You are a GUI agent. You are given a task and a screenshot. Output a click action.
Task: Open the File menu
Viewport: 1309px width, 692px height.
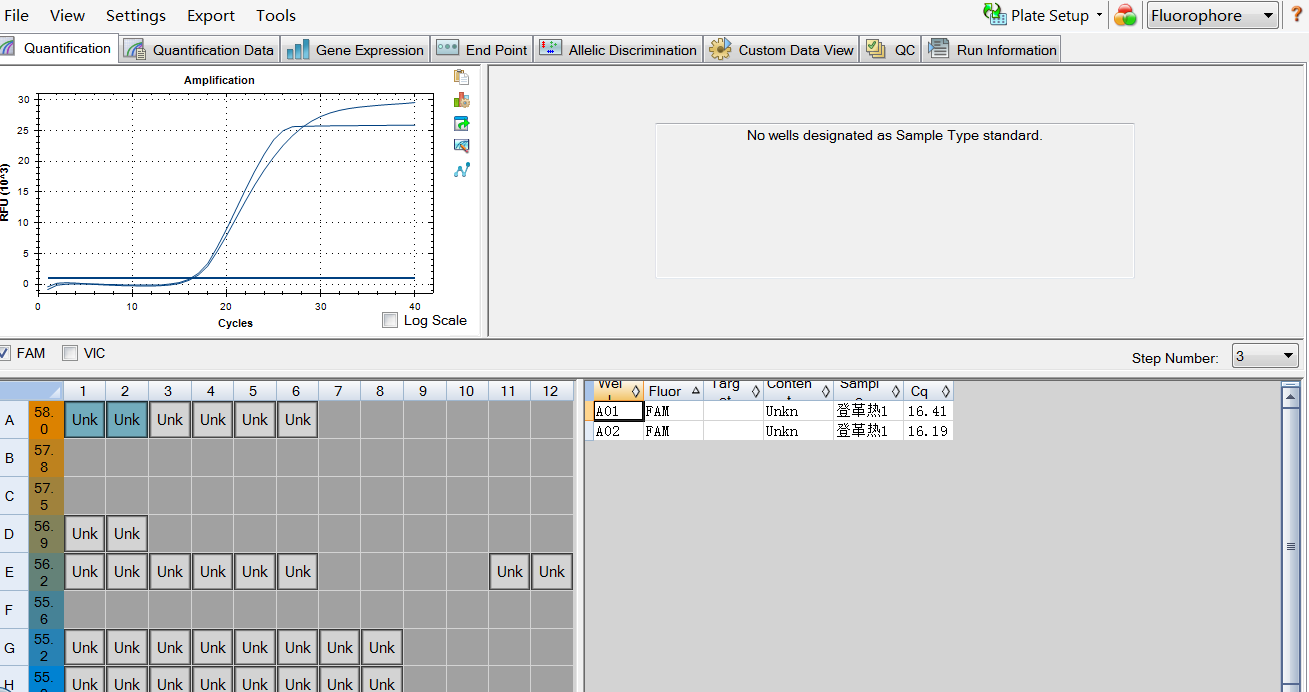(x=16, y=15)
